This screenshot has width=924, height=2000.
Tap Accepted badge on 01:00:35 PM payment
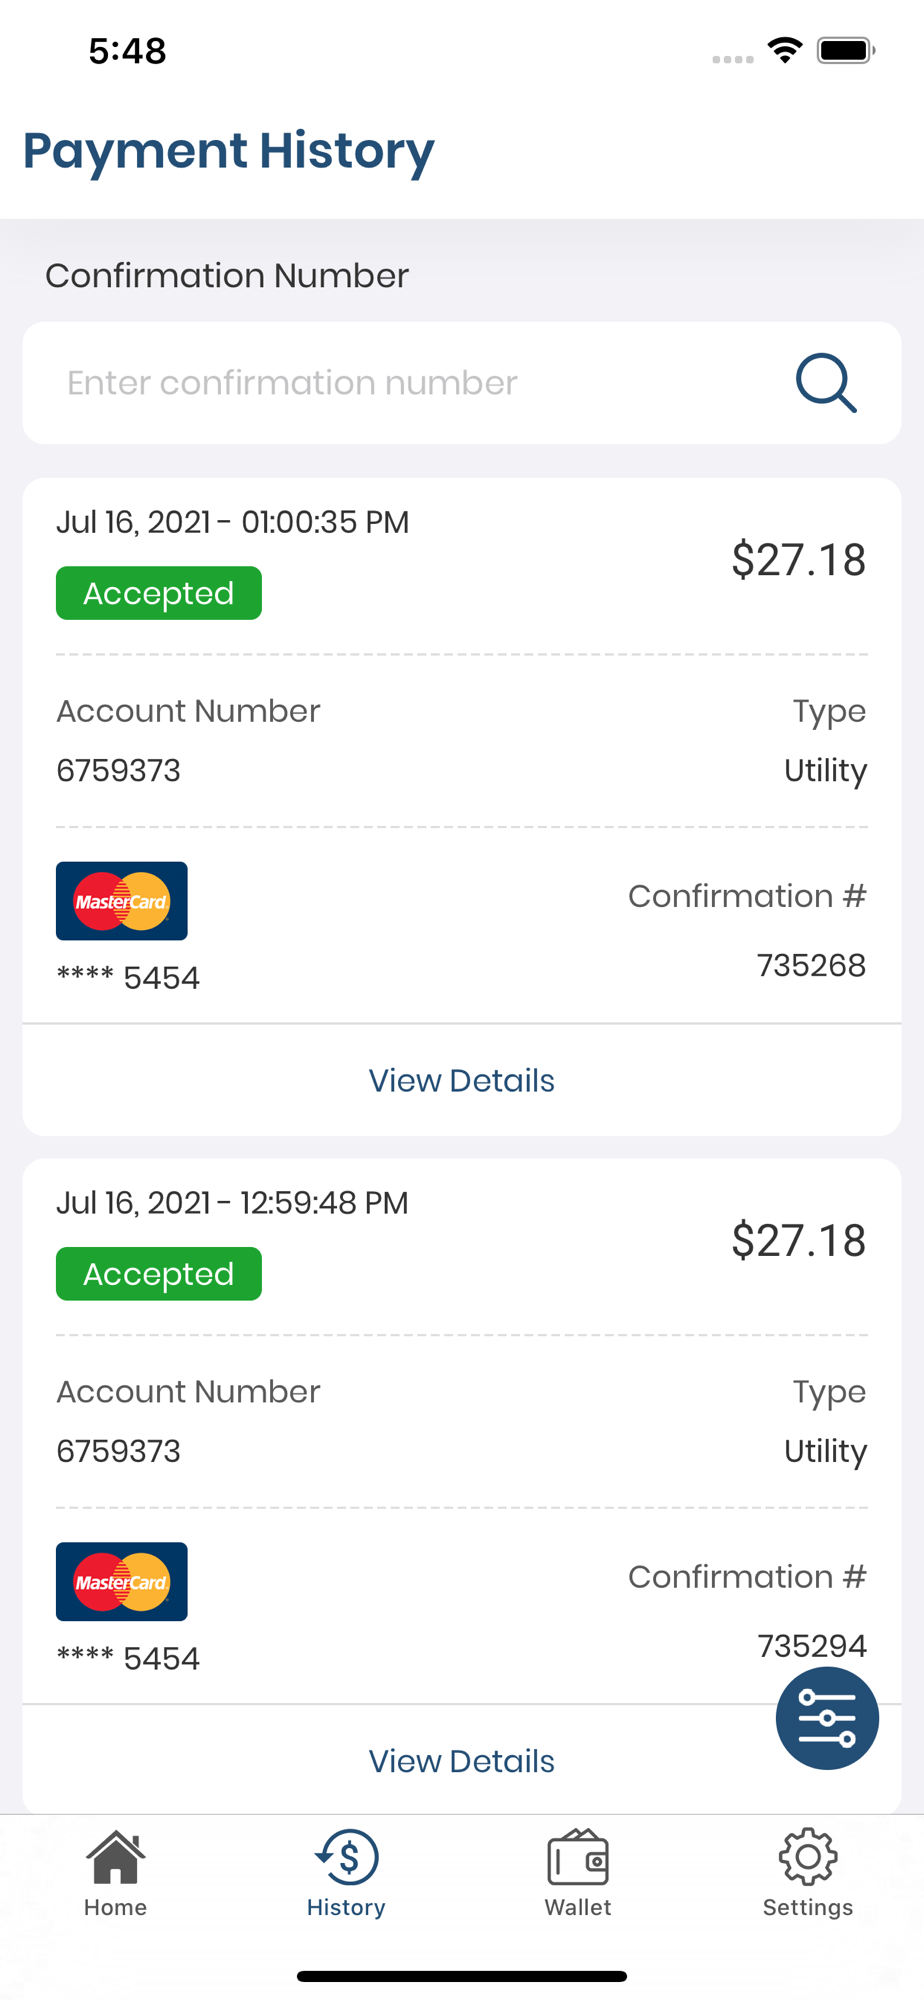tap(159, 594)
